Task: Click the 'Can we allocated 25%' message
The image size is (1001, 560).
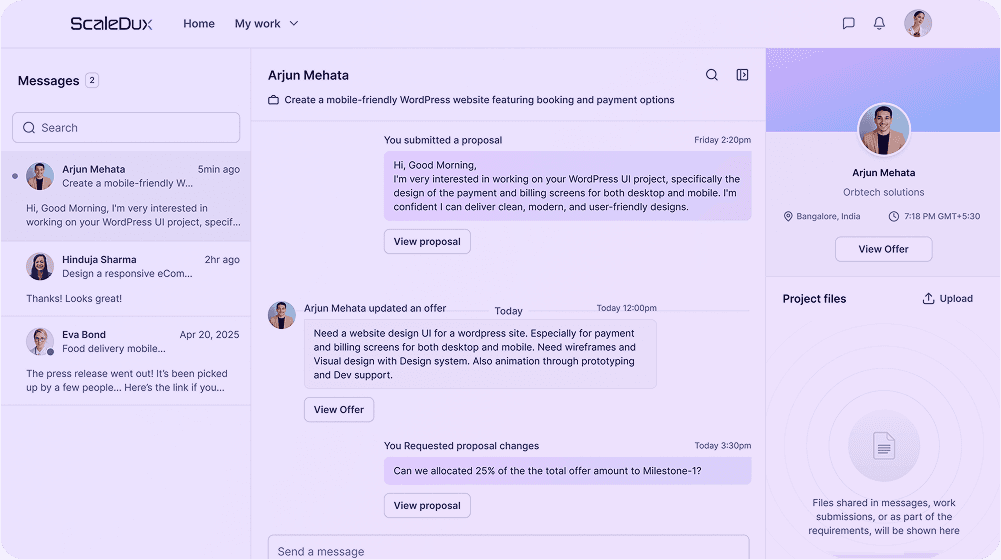Action: click(x=568, y=471)
